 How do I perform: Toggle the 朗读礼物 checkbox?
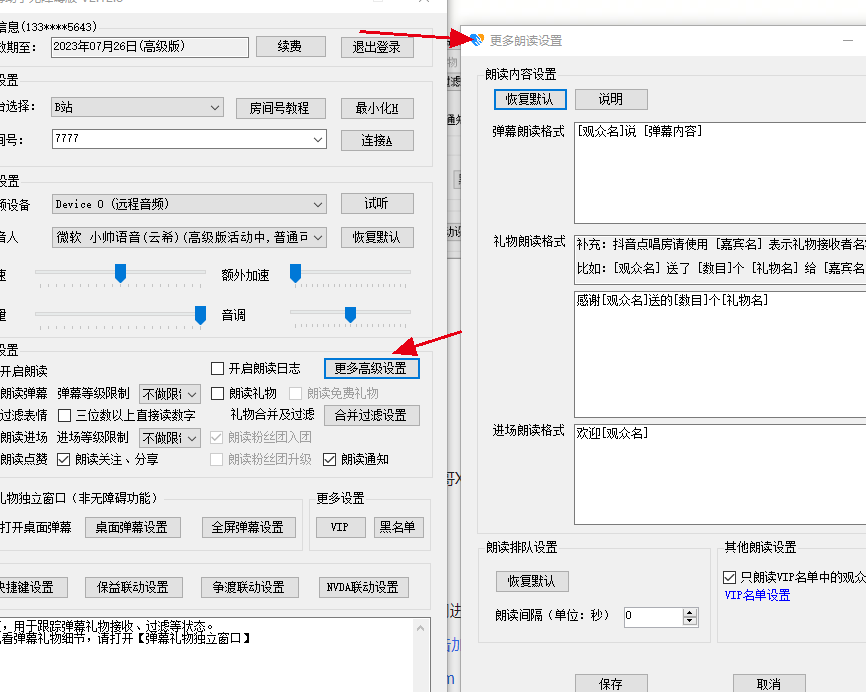coord(218,393)
